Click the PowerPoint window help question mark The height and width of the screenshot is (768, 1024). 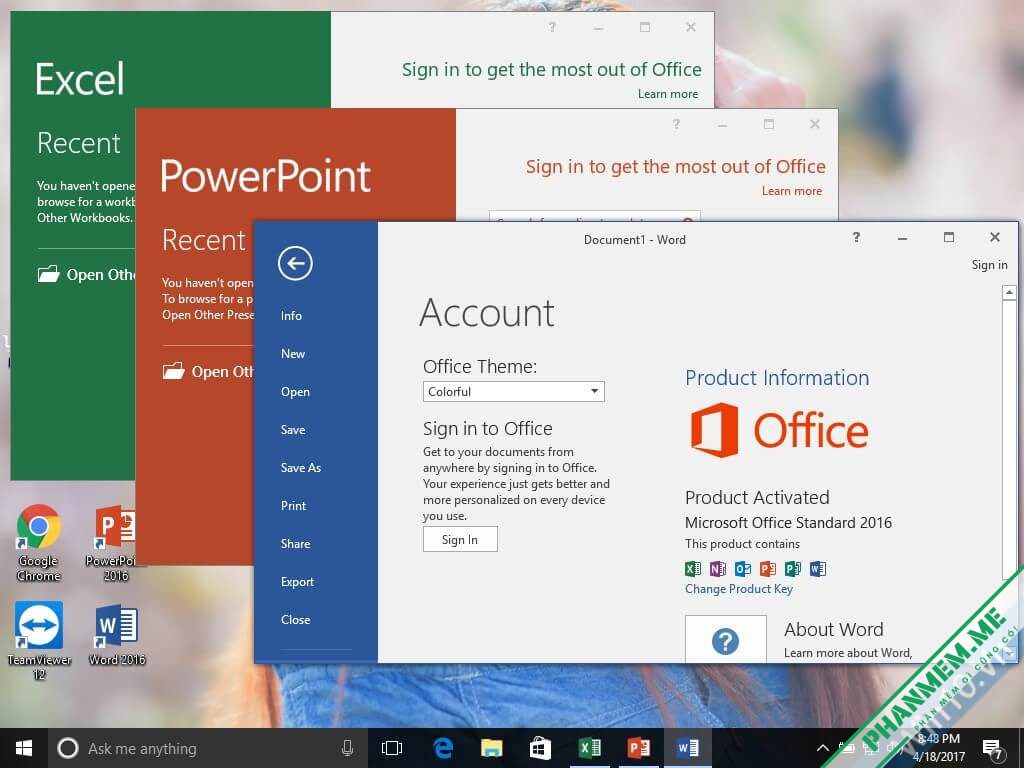click(x=676, y=123)
